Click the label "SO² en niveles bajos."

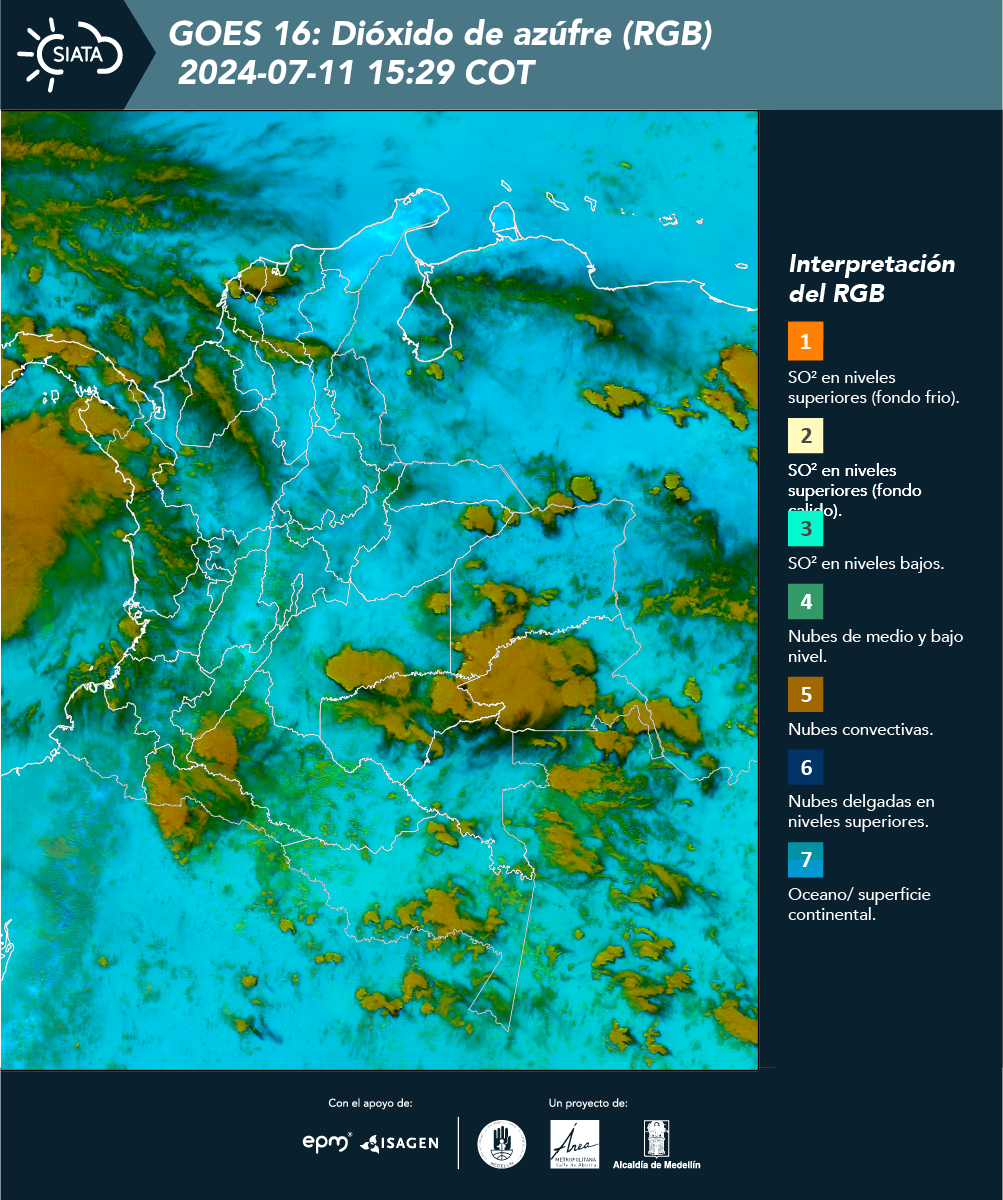[x=866, y=563]
